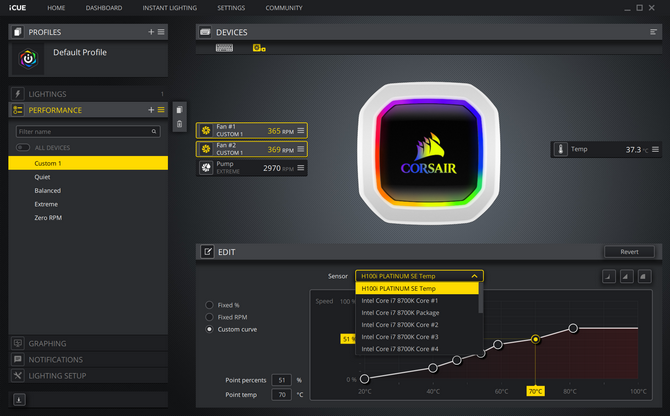Image resolution: width=670 pixels, height=416 pixels.
Task: Click the Revert button
Action: (x=629, y=252)
